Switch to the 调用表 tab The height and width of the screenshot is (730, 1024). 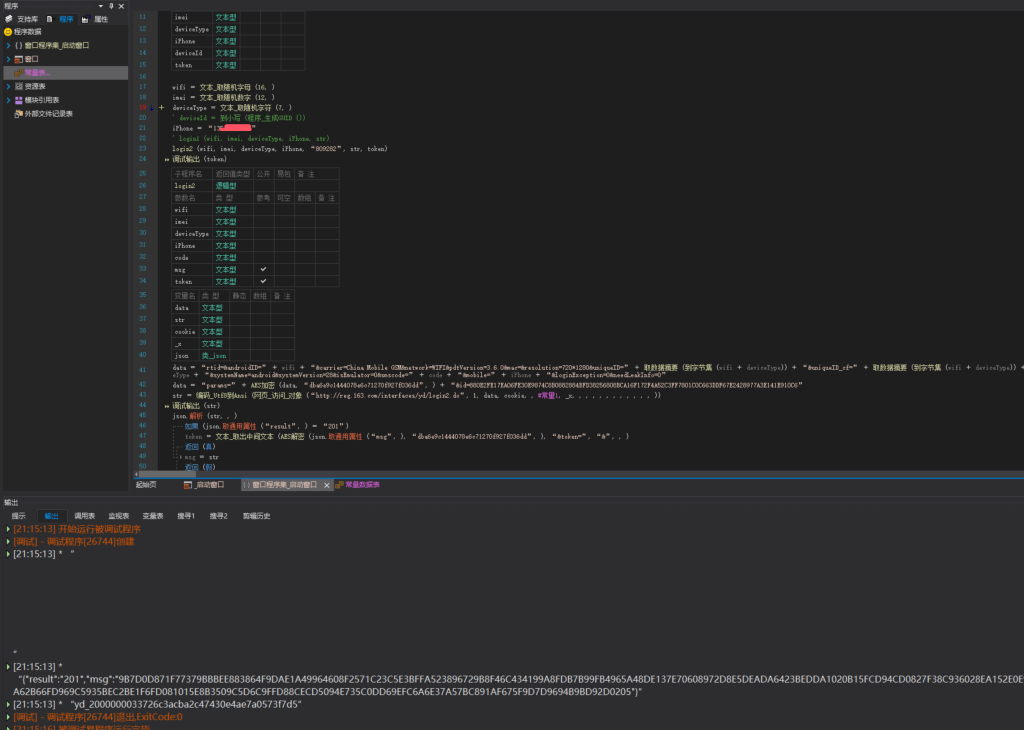84,516
